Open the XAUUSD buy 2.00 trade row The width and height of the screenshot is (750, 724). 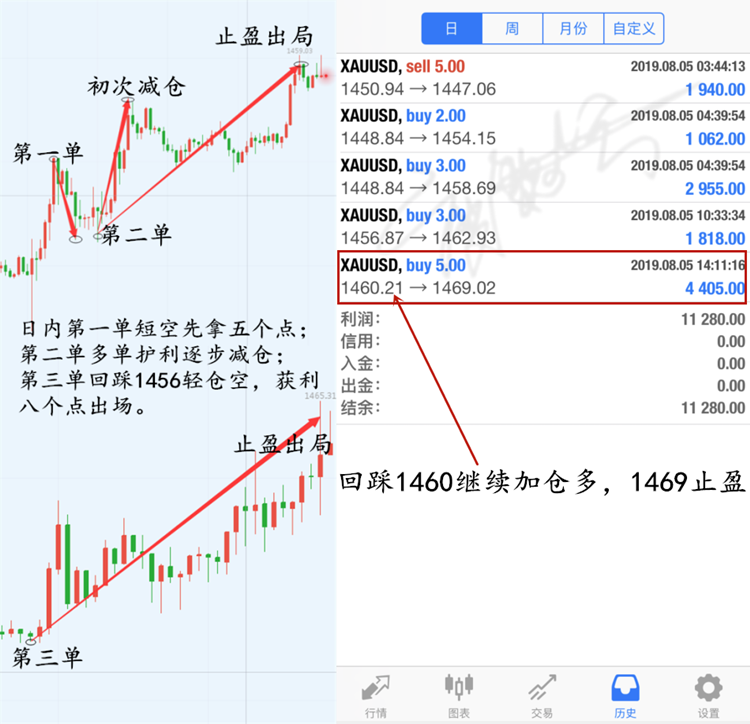coord(543,128)
